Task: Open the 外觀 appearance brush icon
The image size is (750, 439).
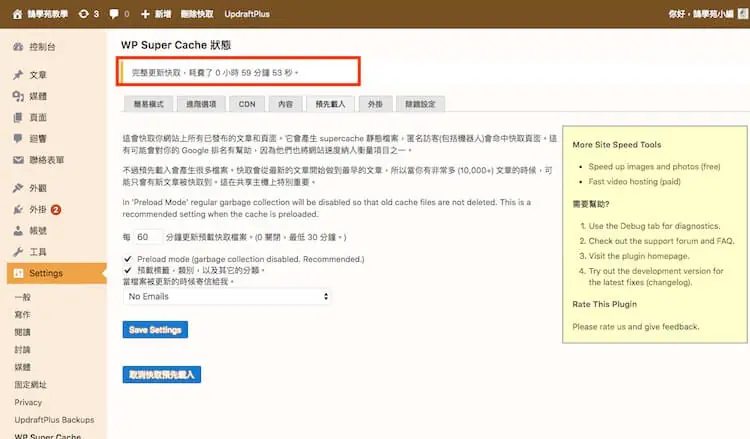Action: 18,188
